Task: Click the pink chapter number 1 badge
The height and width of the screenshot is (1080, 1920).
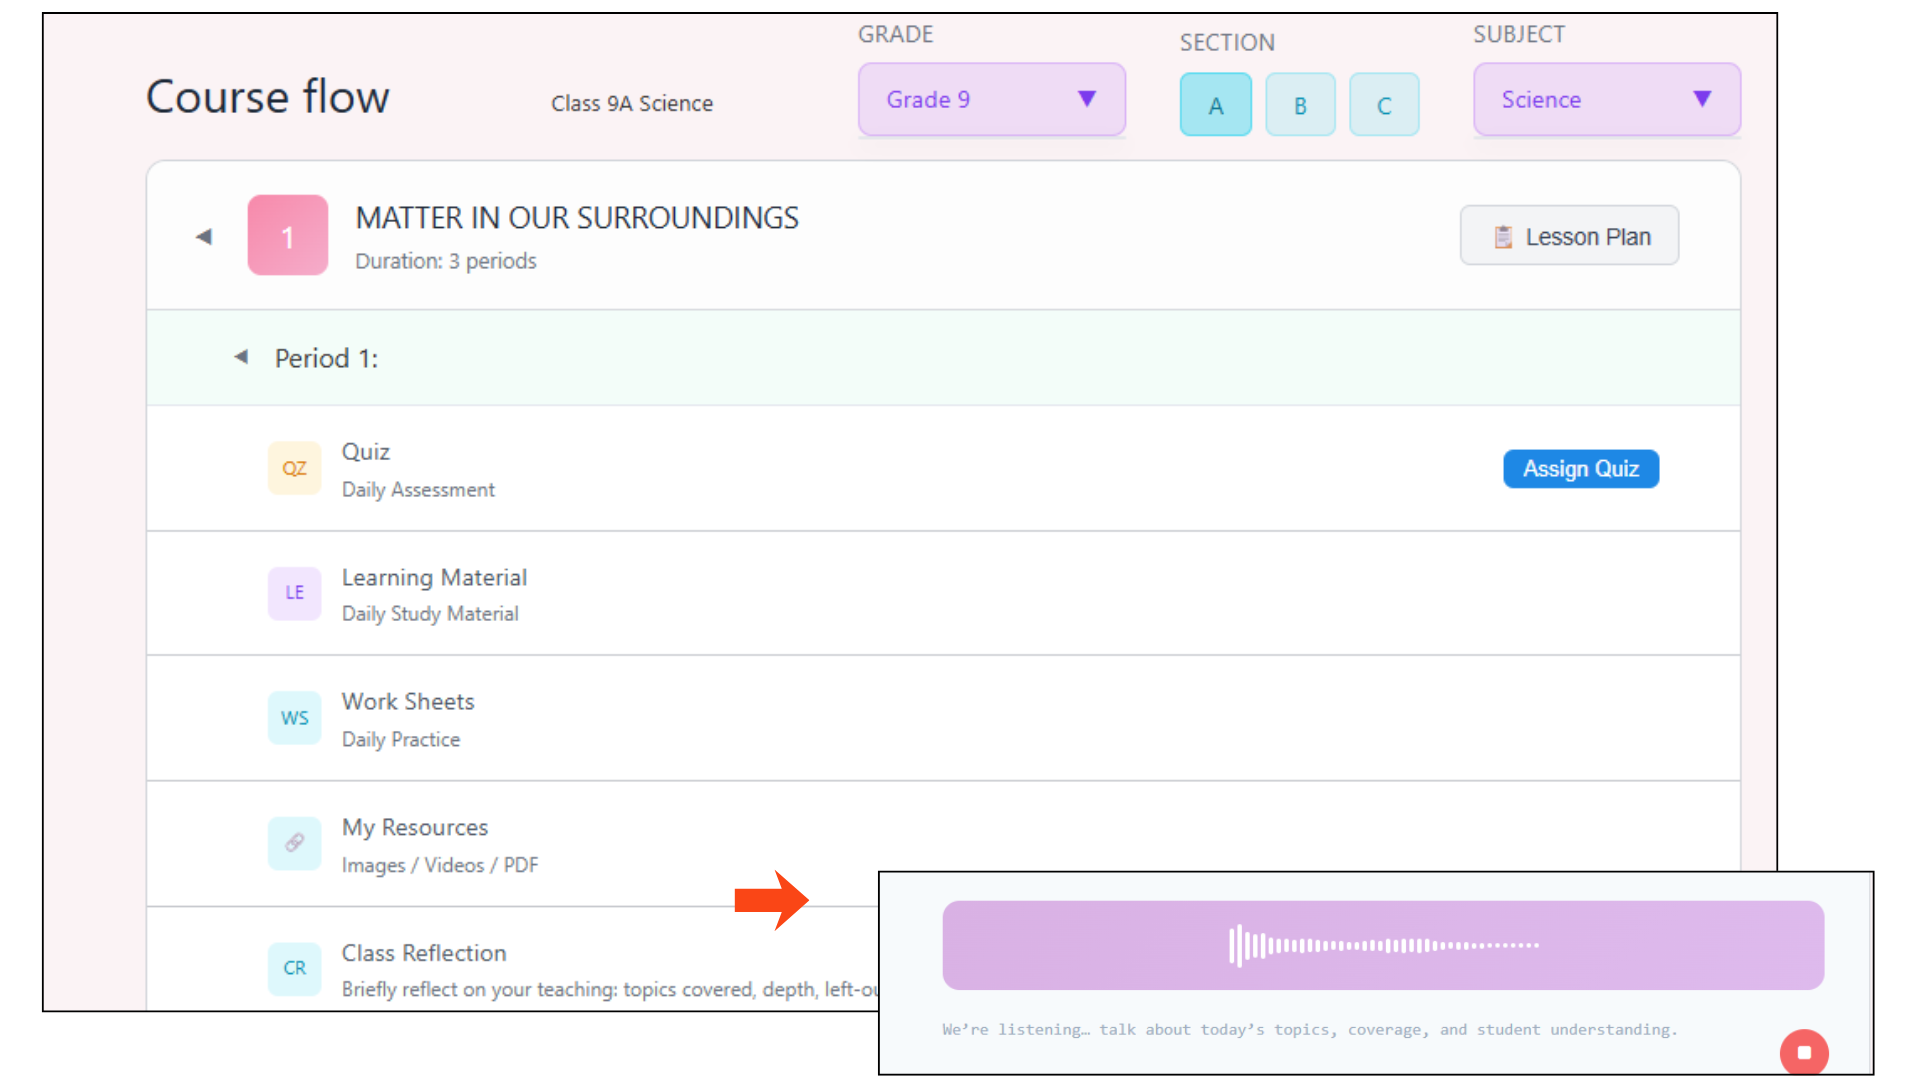Action: 287,235
